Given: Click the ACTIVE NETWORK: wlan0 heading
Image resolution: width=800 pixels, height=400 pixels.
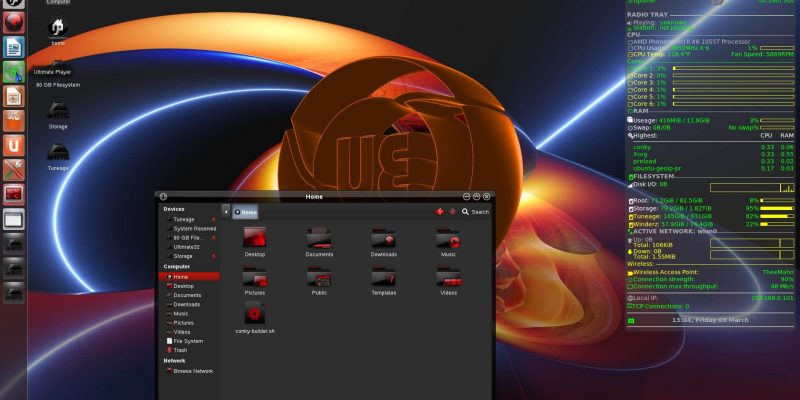Looking at the screenshot, I should point(675,231).
